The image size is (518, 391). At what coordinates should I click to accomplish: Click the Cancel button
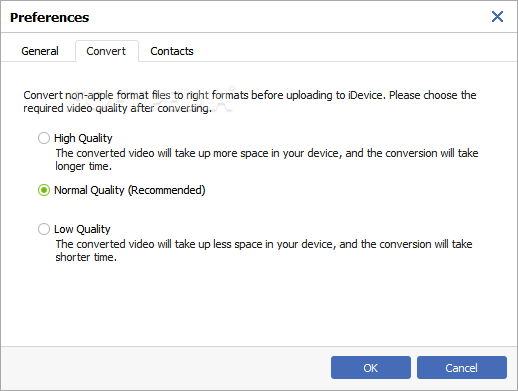click(462, 367)
